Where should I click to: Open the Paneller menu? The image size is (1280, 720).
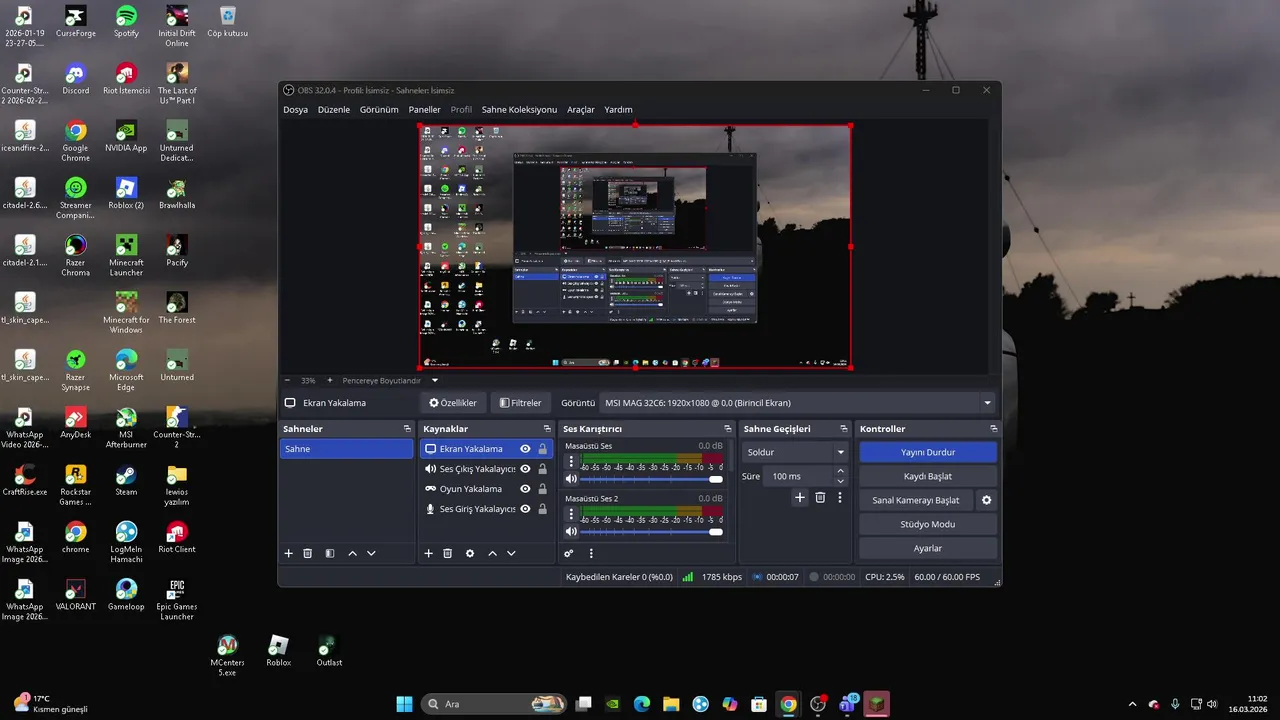click(424, 110)
